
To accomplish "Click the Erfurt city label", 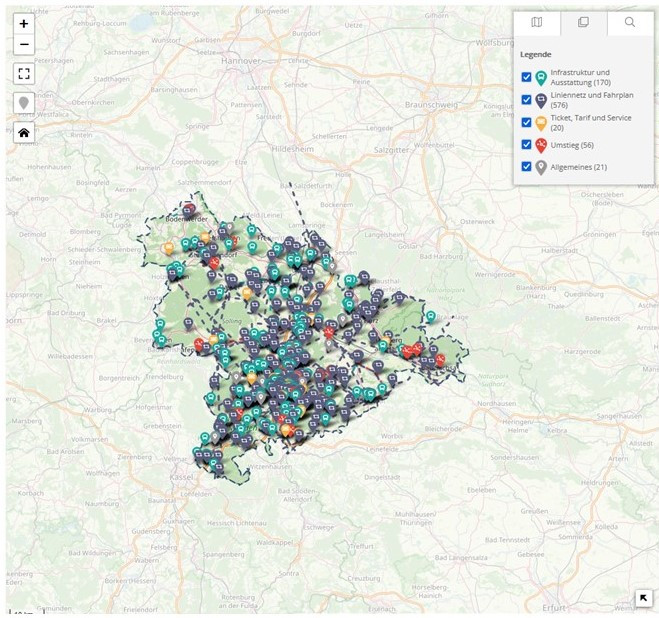I will click(x=554, y=608).
